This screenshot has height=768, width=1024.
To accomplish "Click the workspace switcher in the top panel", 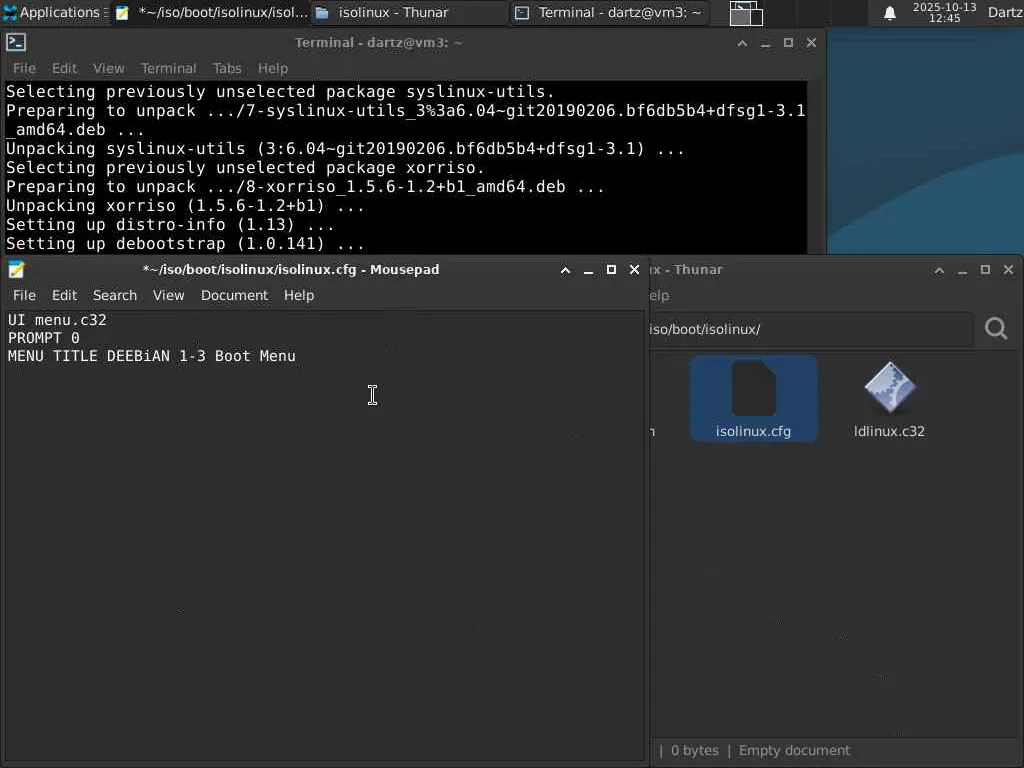I will pos(746,13).
